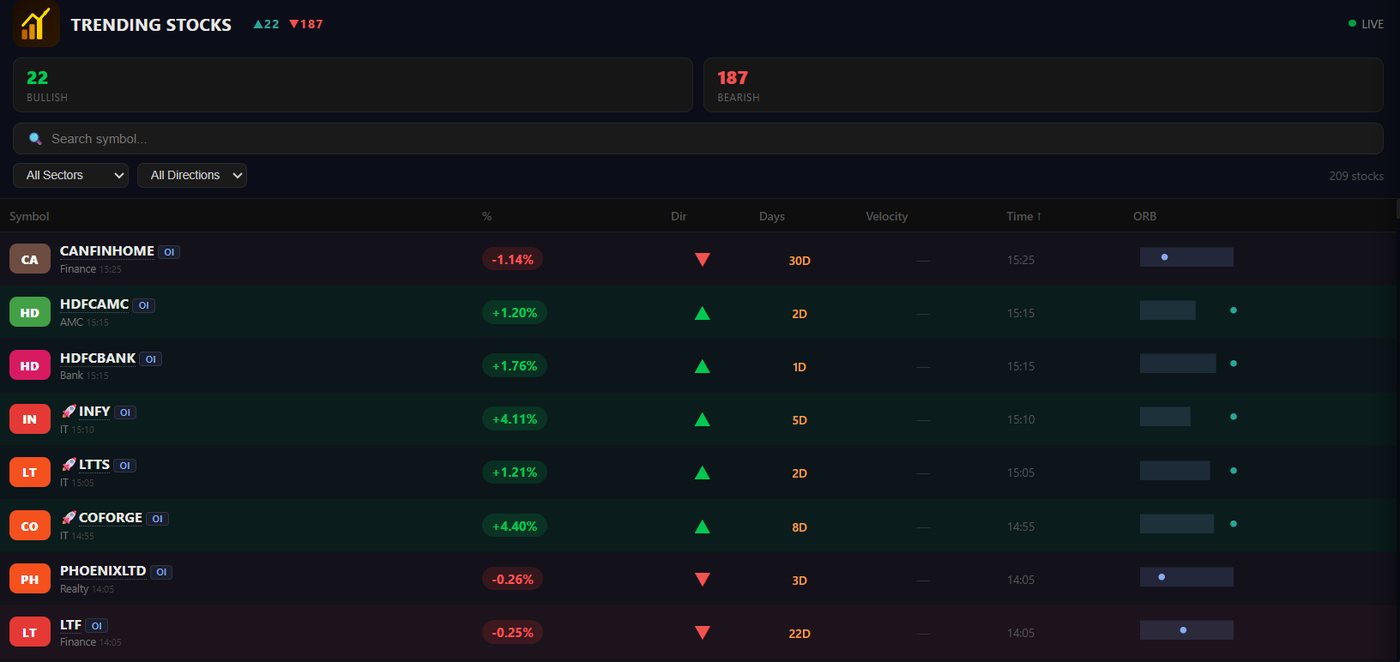The width and height of the screenshot is (1400, 662).
Task: Click the Trending Stocks chart logo
Action: click(37, 24)
